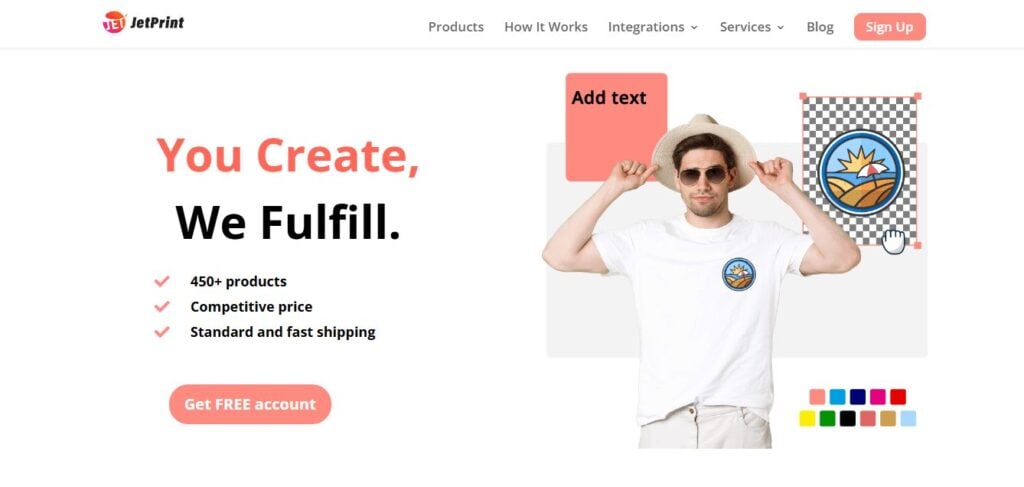This screenshot has height=487, width=1024.
Task: Expand the Integrations dropdown menu
Action: click(653, 27)
